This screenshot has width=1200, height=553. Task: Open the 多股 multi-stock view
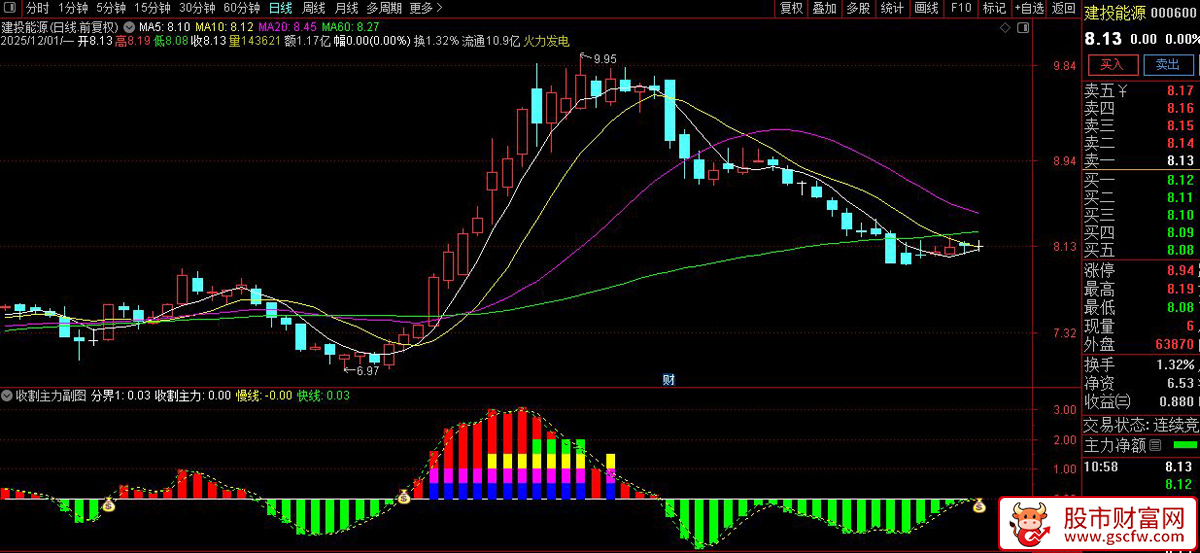click(858, 8)
